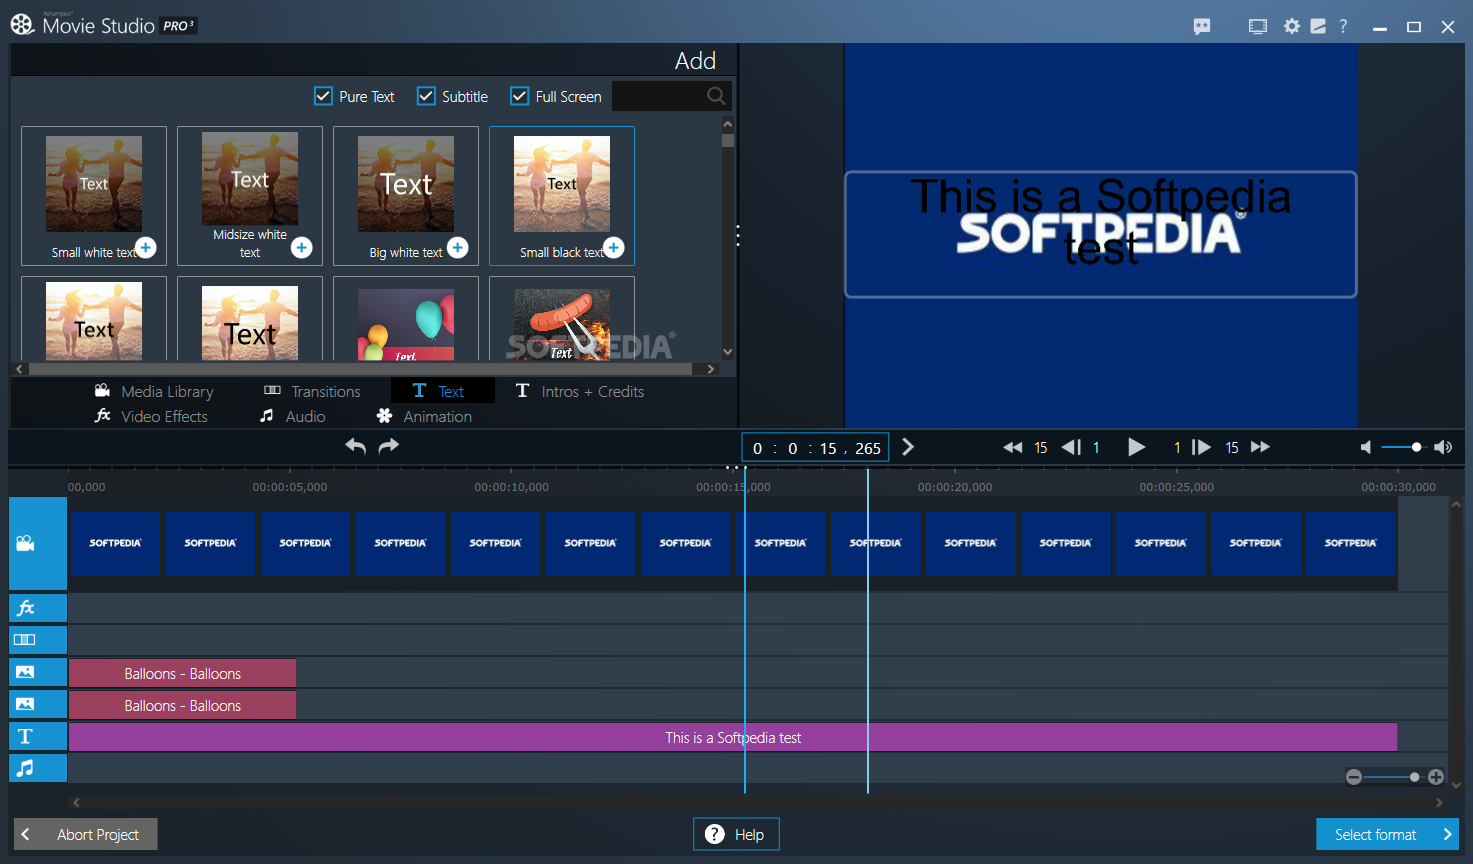Add the Midsize white text template

[x=302, y=247]
